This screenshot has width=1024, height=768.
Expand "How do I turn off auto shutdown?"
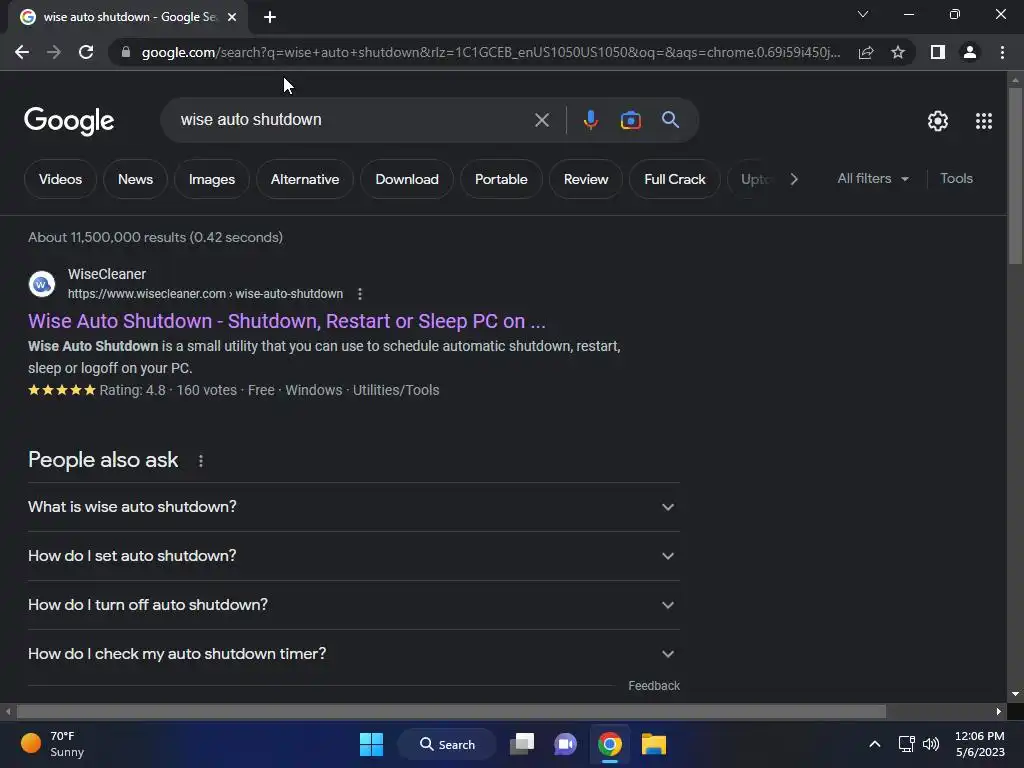[353, 605]
